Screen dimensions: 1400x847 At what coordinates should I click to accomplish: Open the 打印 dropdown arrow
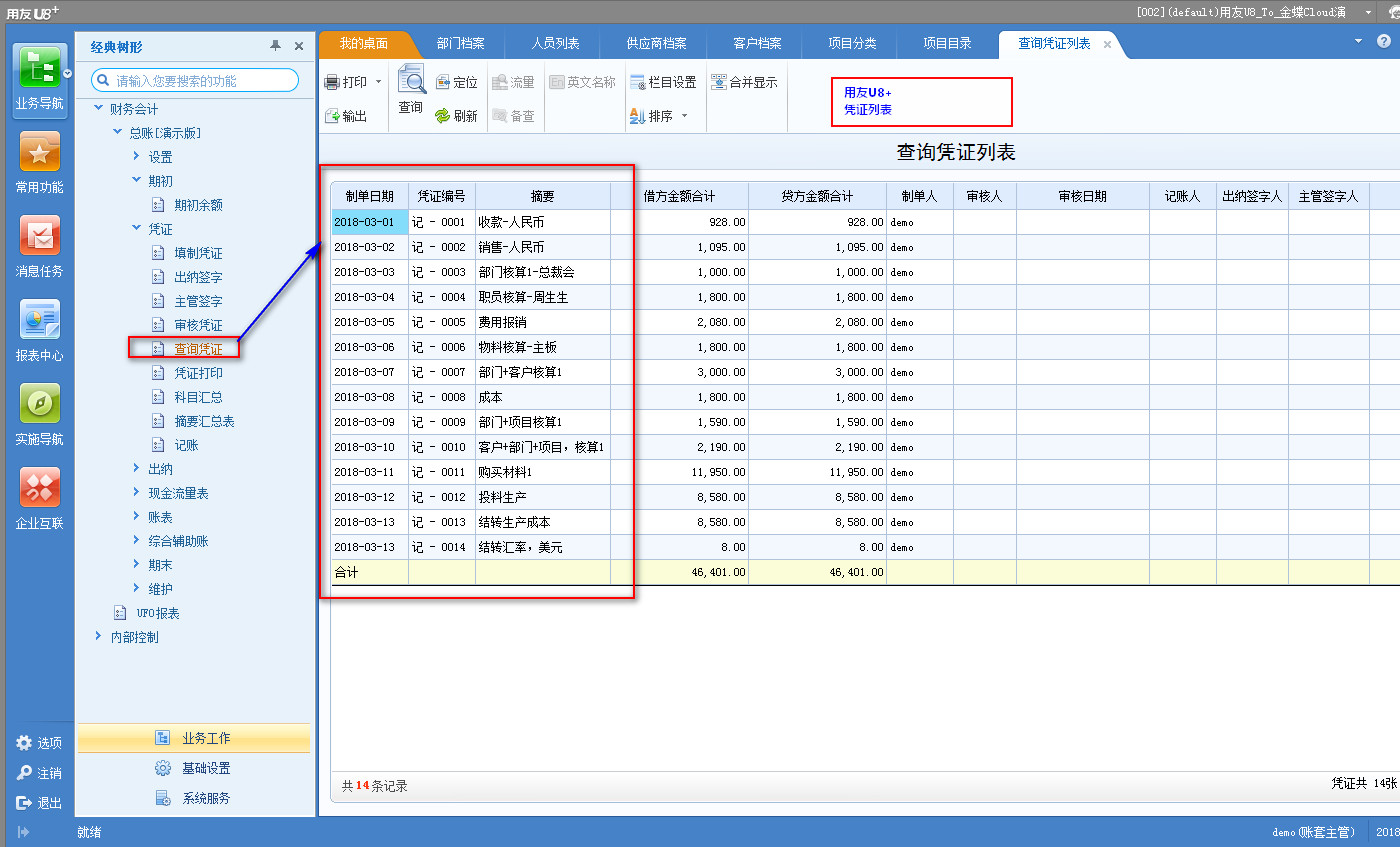(379, 83)
